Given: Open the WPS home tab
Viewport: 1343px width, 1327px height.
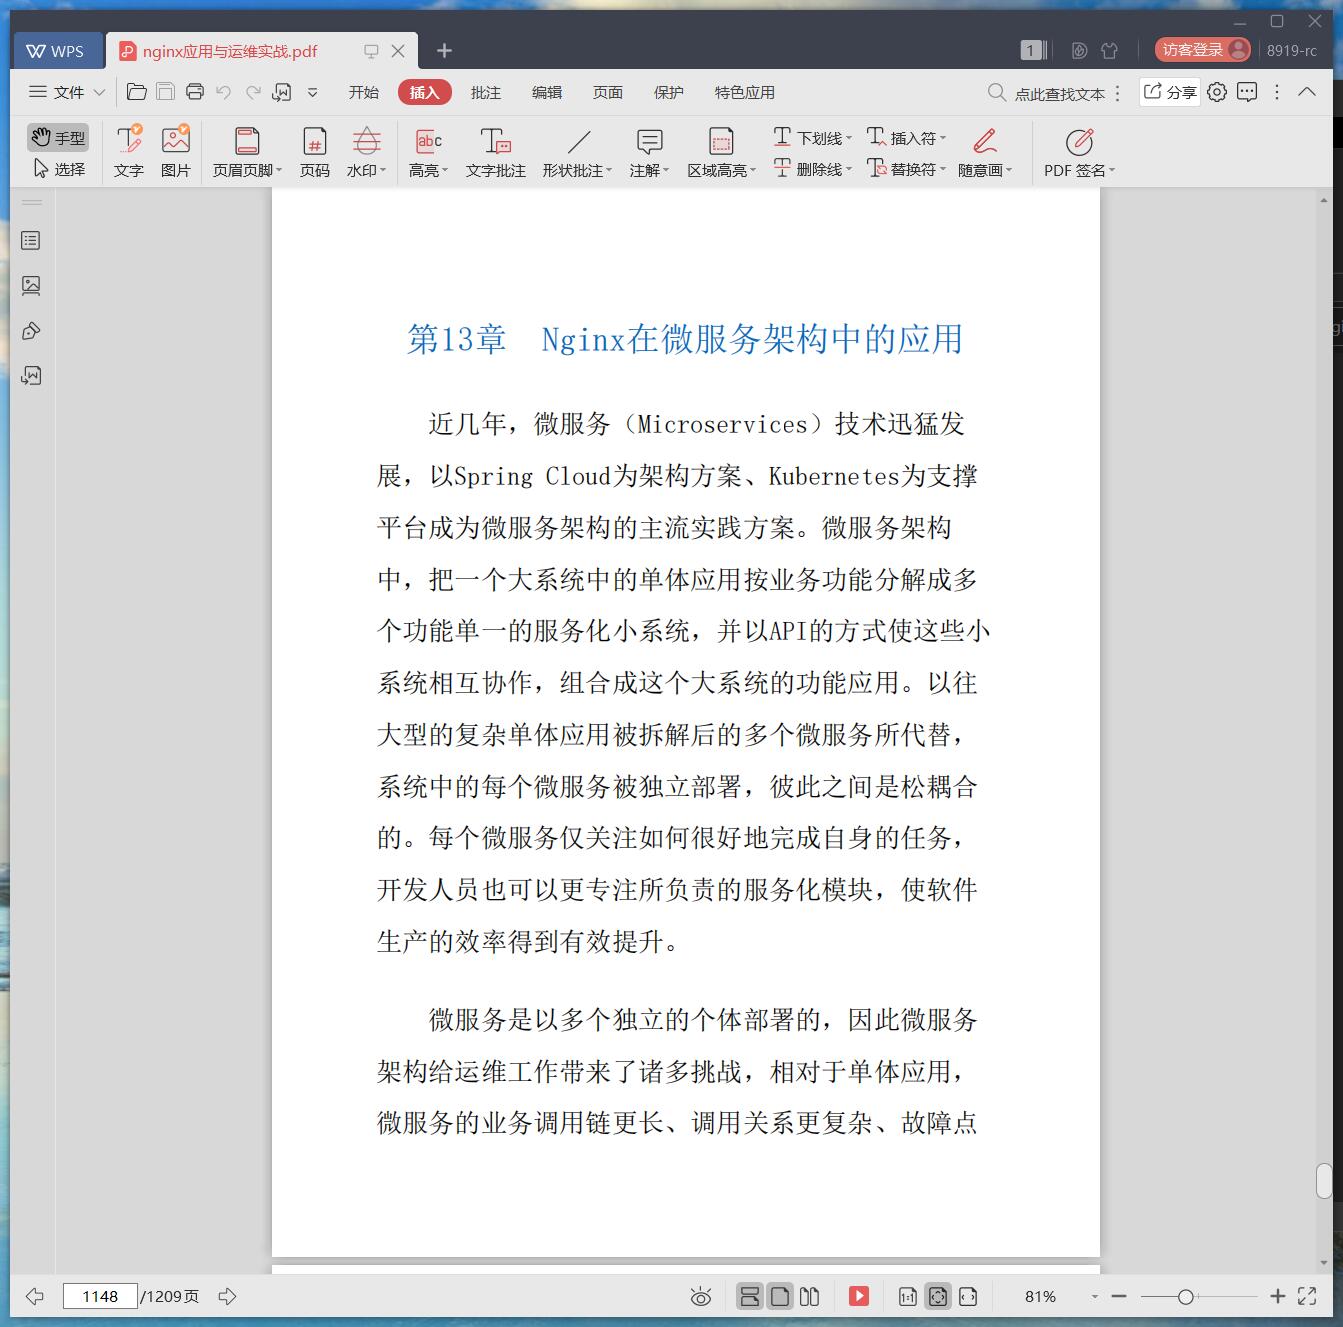Looking at the screenshot, I should [58, 51].
